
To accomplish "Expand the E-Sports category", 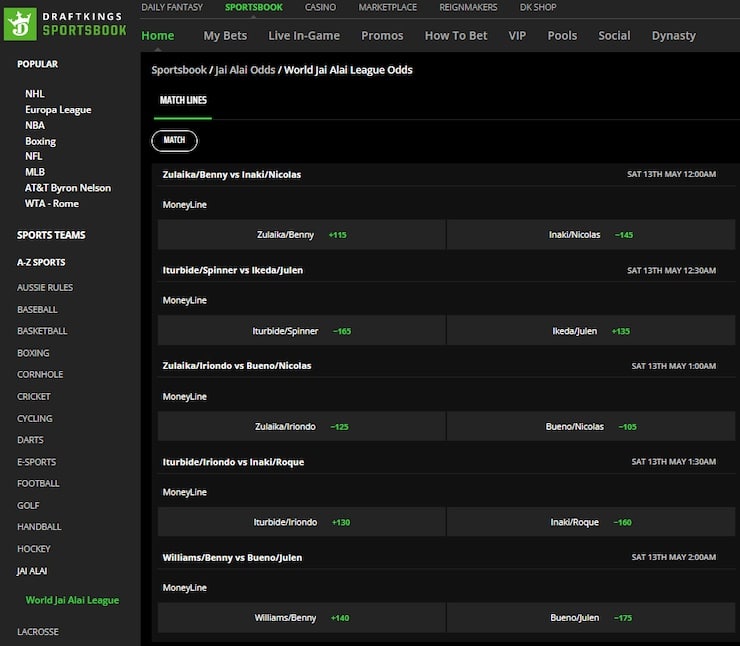I will 36,462.
